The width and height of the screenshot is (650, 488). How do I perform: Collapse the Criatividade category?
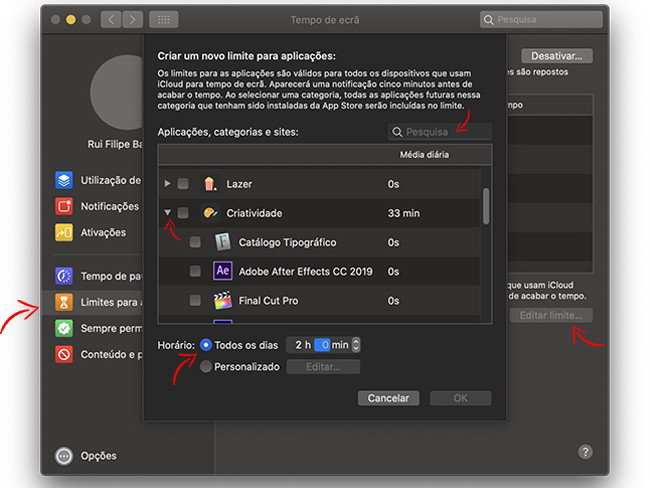tap(167, 213)
